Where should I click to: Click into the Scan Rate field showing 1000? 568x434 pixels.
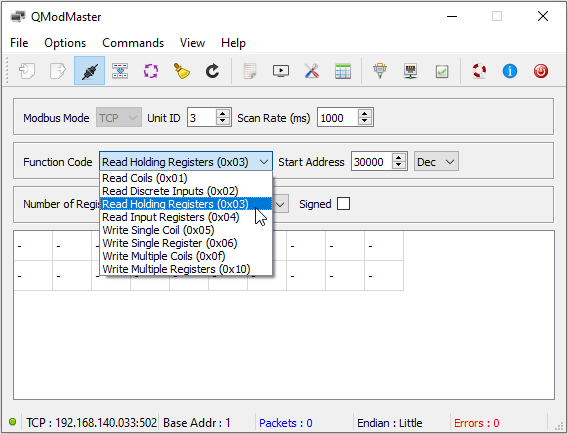(x=338, y=117)
